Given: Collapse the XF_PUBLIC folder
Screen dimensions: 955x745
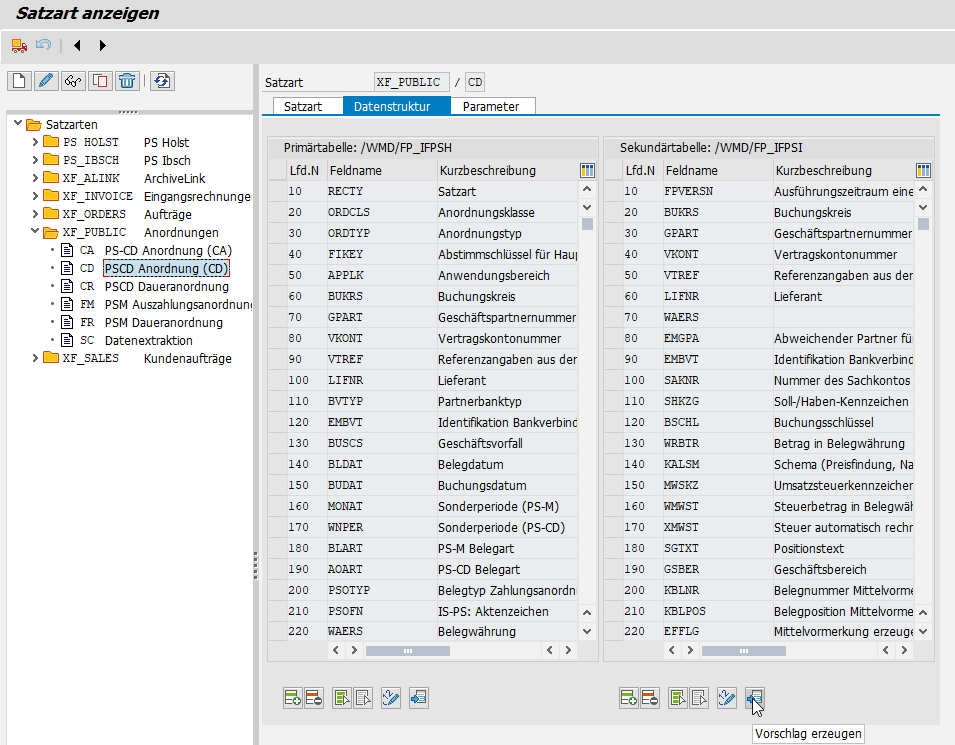Looking at the screenshot, I should point(35,232).
